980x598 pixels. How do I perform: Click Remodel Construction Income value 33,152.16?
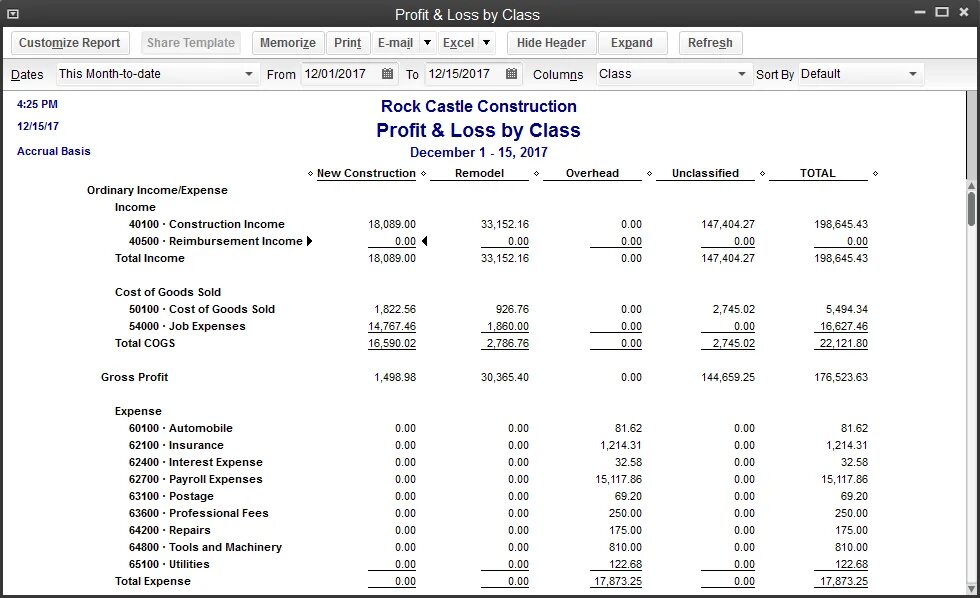[504, 224]
